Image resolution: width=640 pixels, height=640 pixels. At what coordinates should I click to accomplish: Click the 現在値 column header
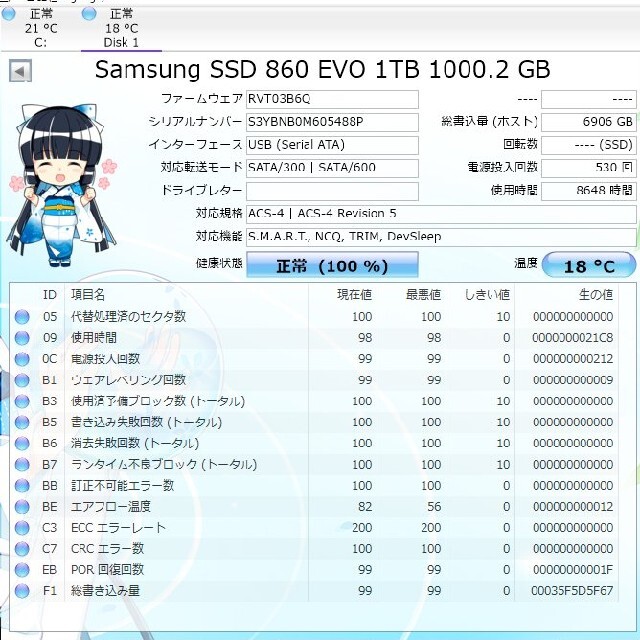(354, 294)
